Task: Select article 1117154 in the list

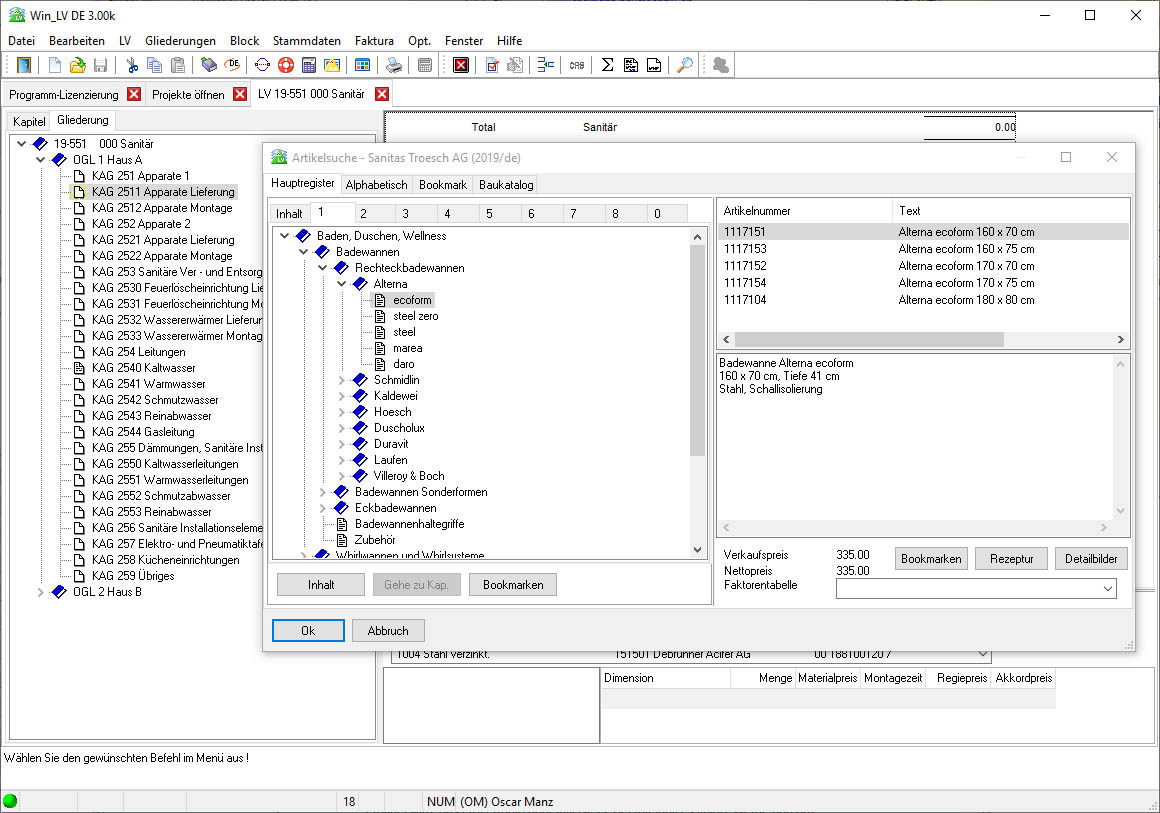Action: (745, 283)
